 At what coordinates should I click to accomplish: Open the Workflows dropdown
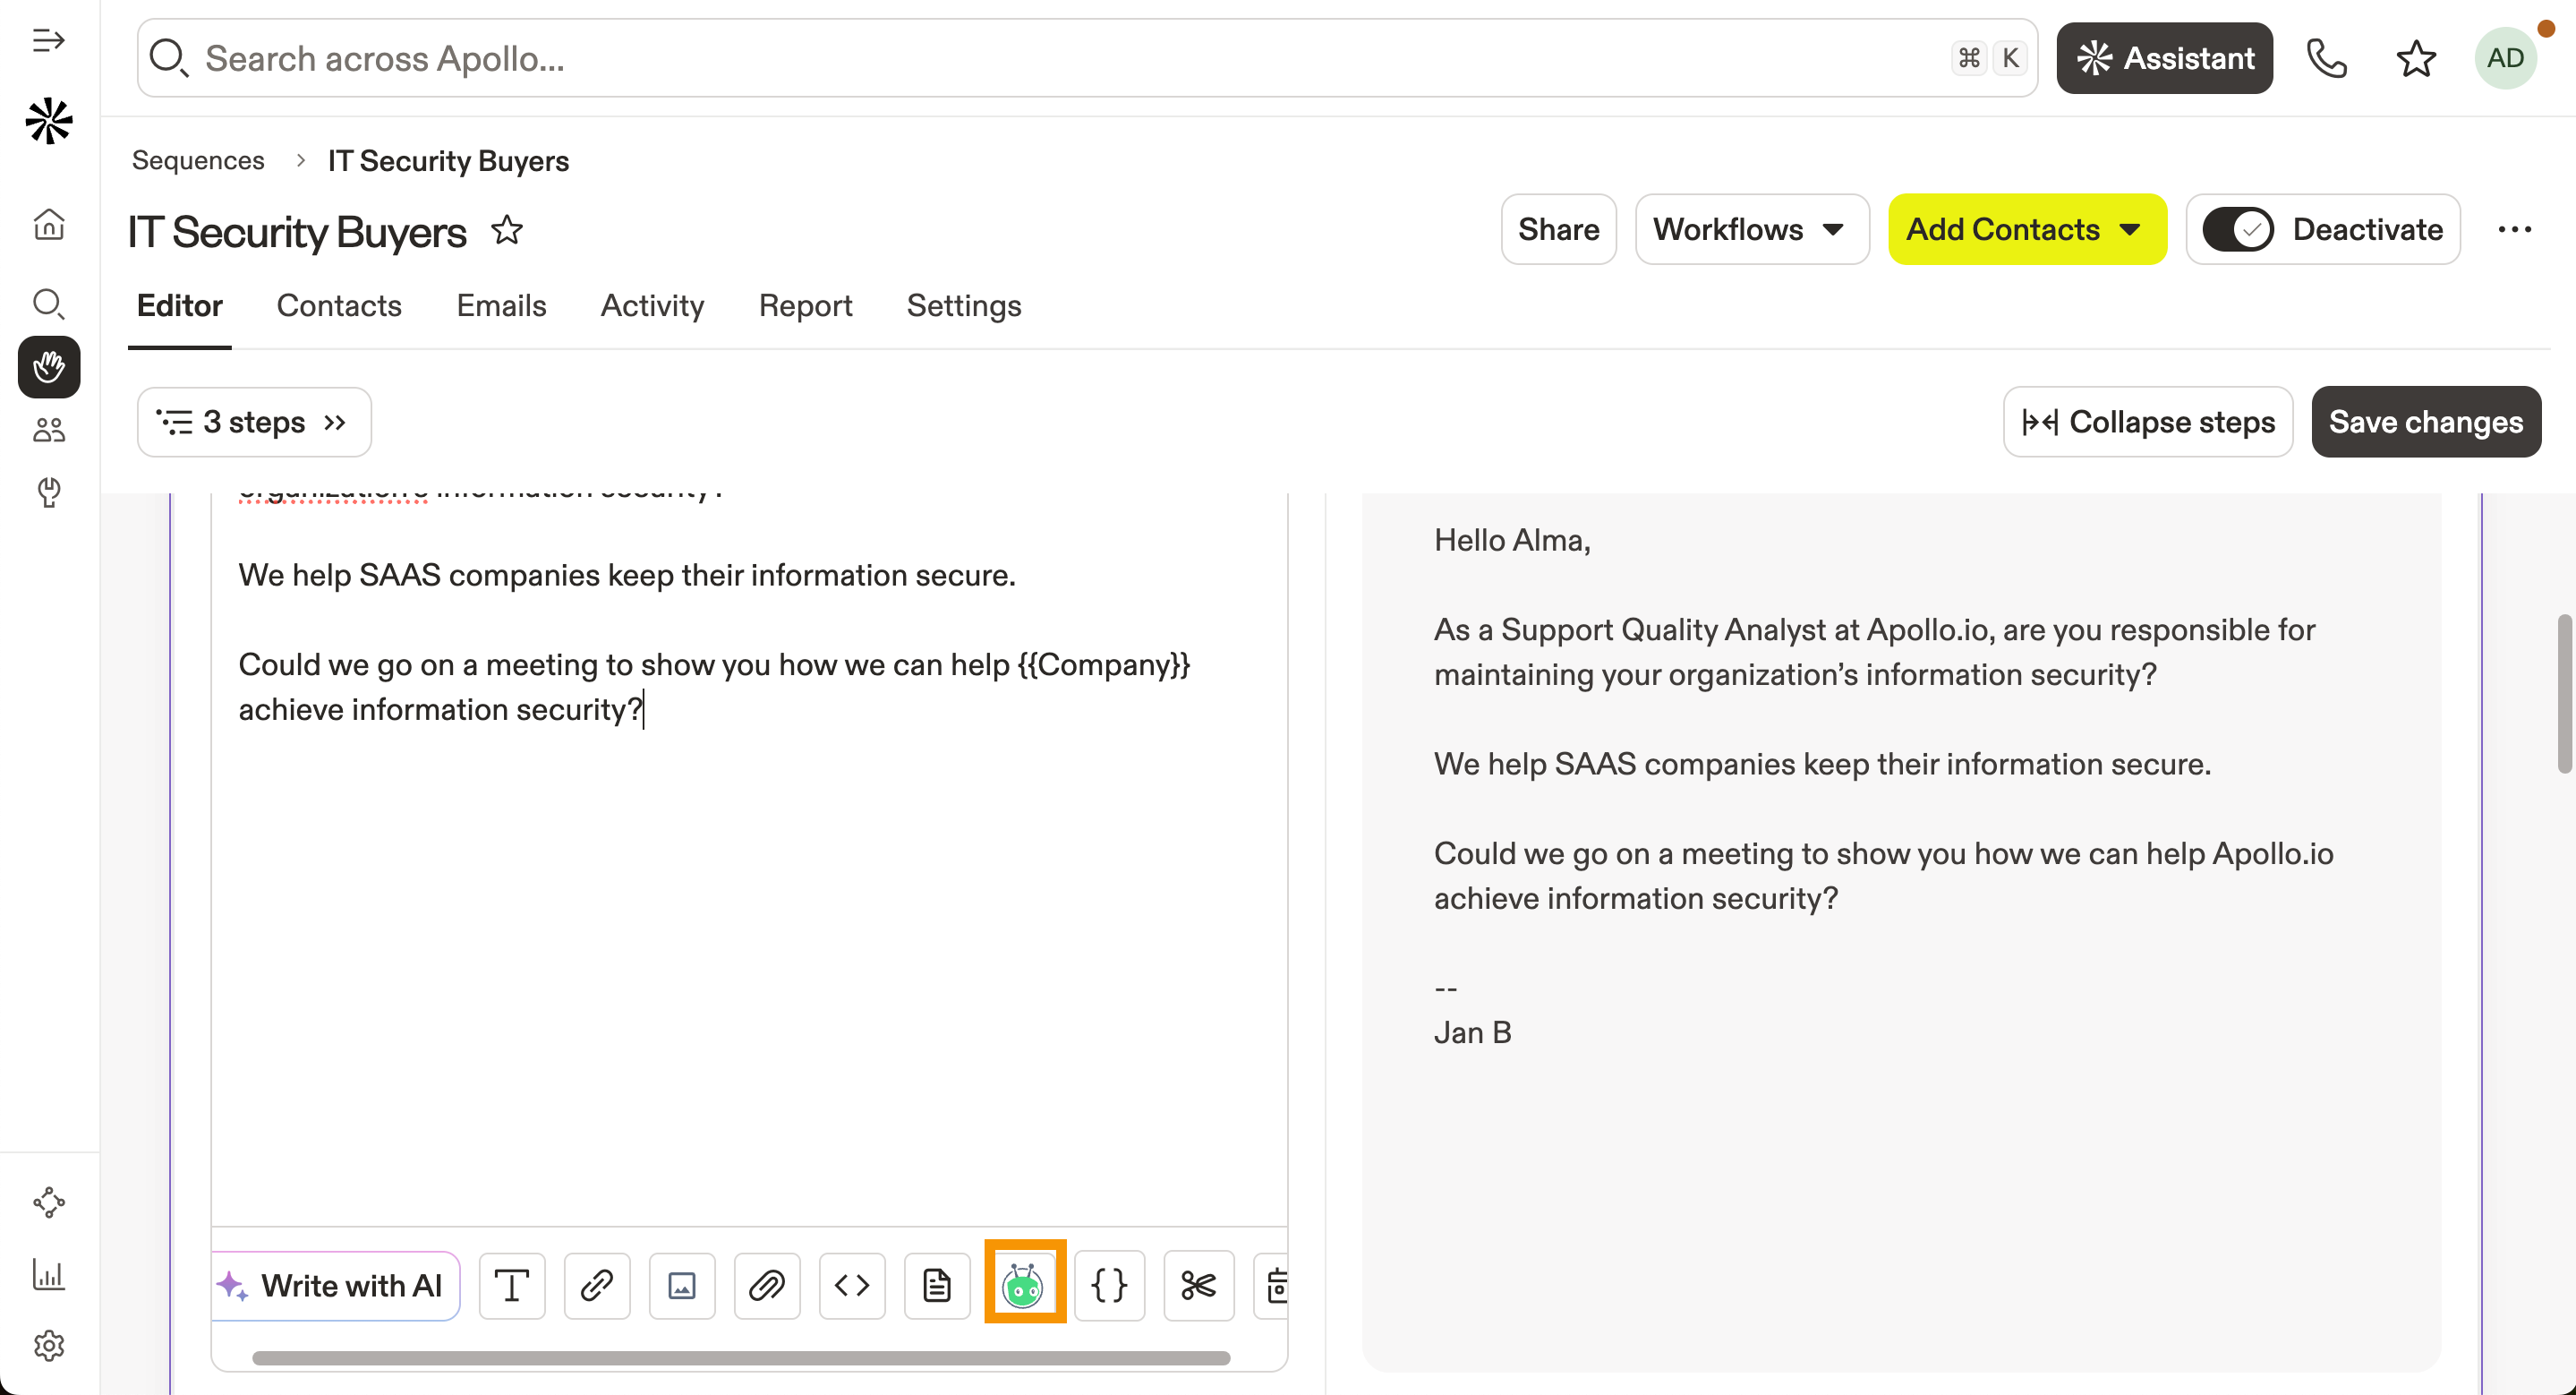1751,230
